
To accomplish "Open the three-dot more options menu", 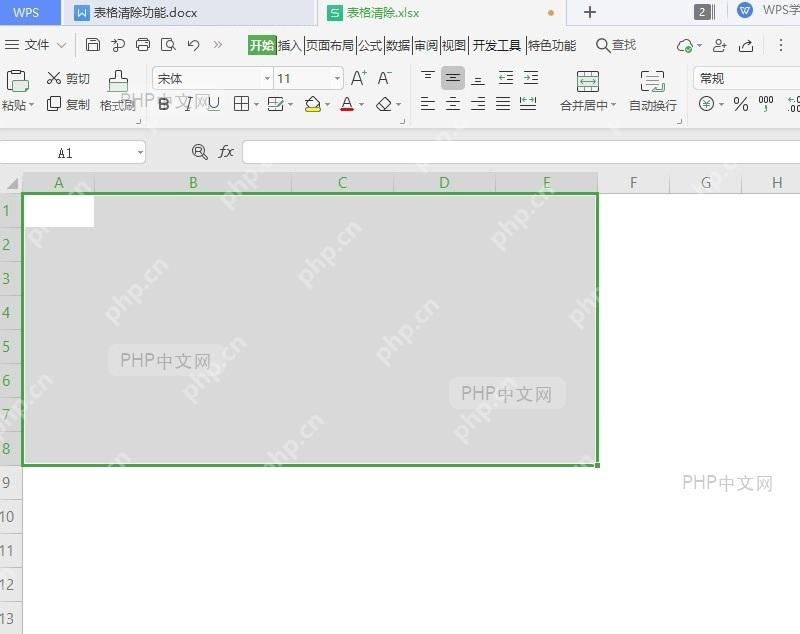I will [781, 45].
